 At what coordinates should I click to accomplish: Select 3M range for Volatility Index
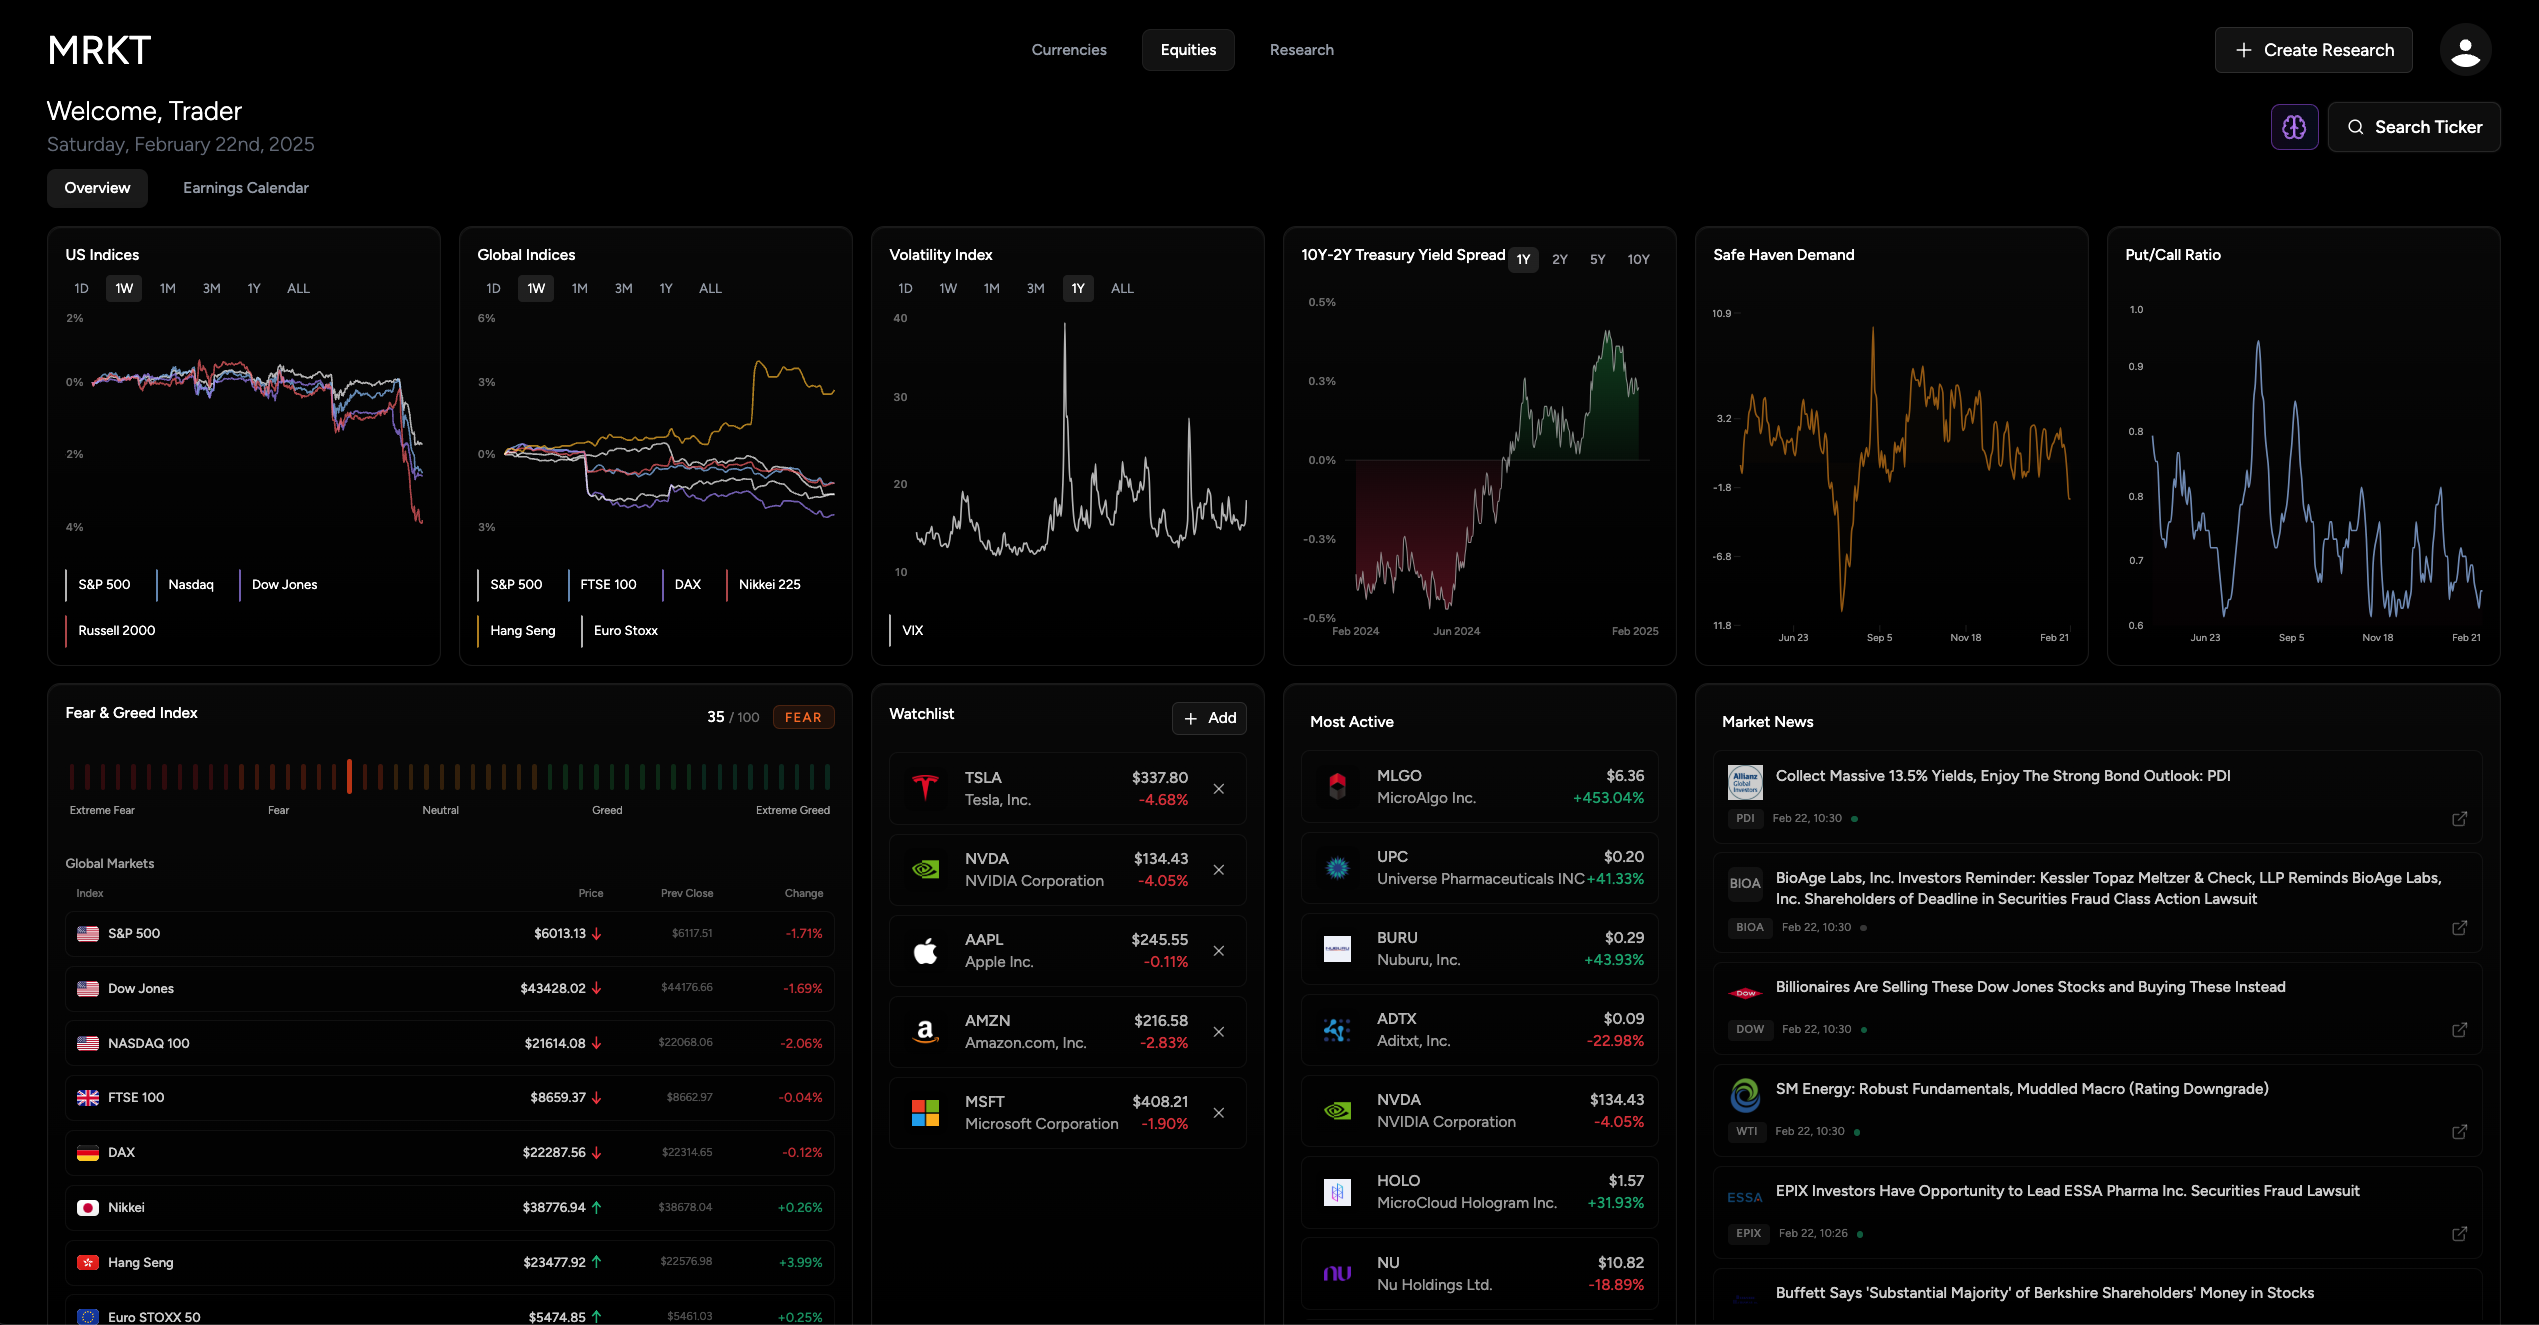click(x=1035, y=289)
